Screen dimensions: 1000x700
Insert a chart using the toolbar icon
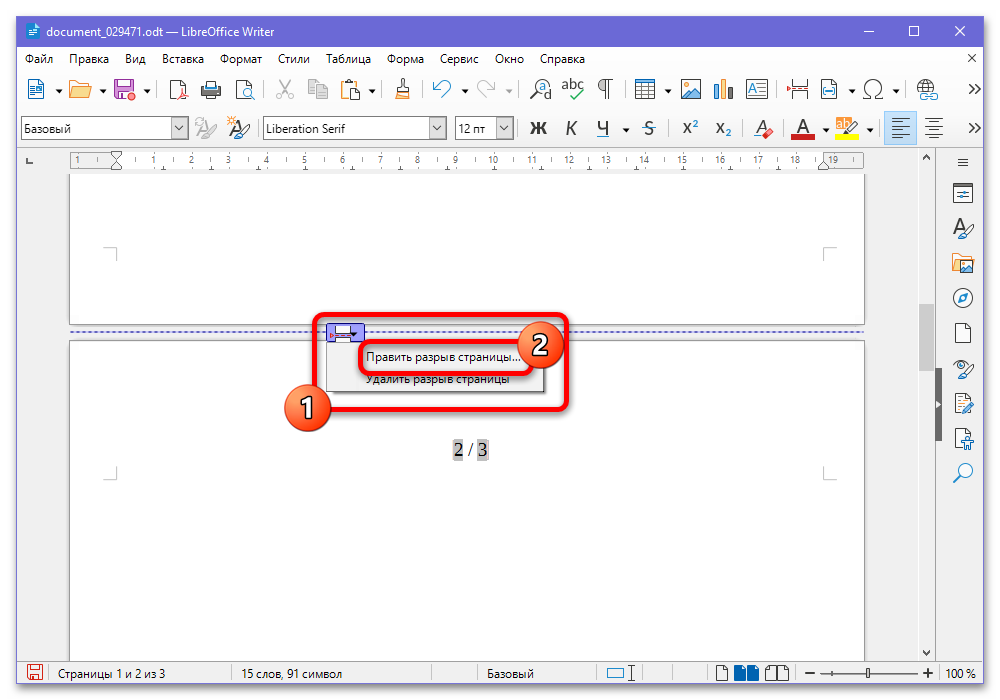click(x=723, y=90)
